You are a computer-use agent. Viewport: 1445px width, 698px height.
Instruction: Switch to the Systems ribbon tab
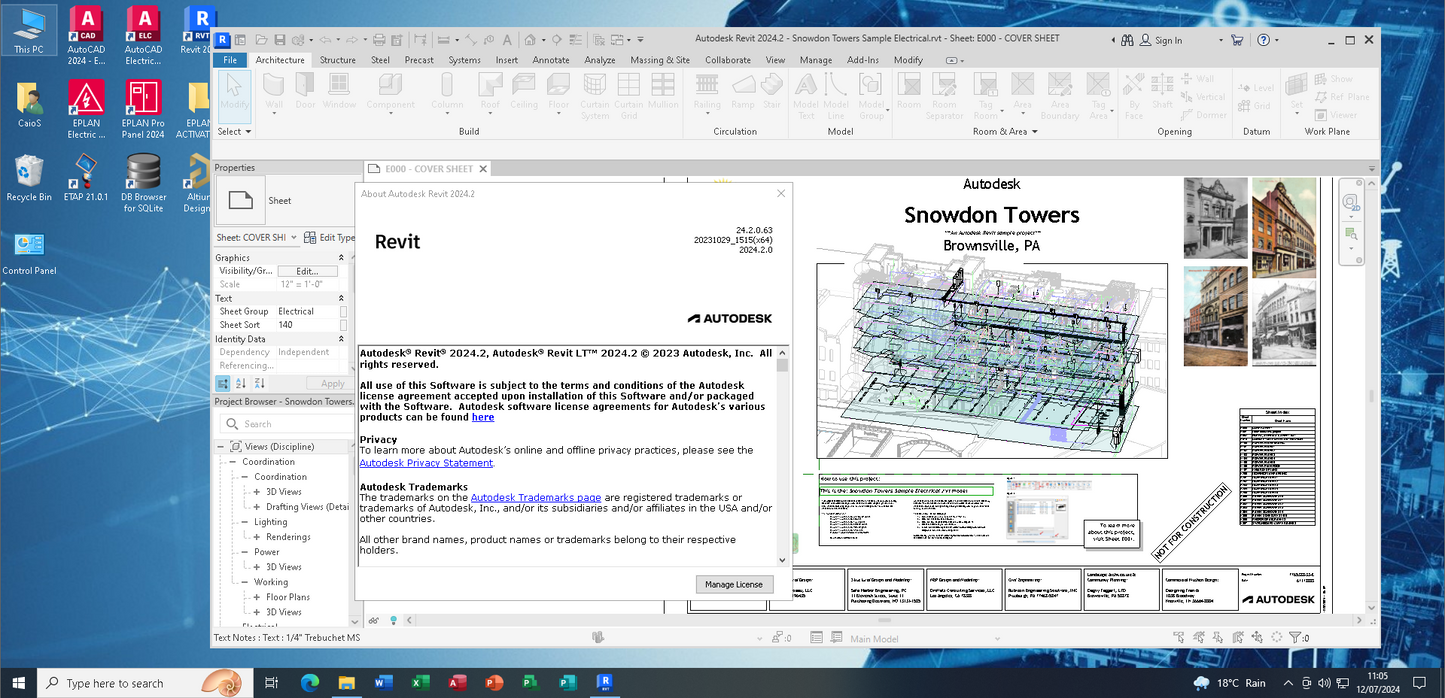coord(464,60)
